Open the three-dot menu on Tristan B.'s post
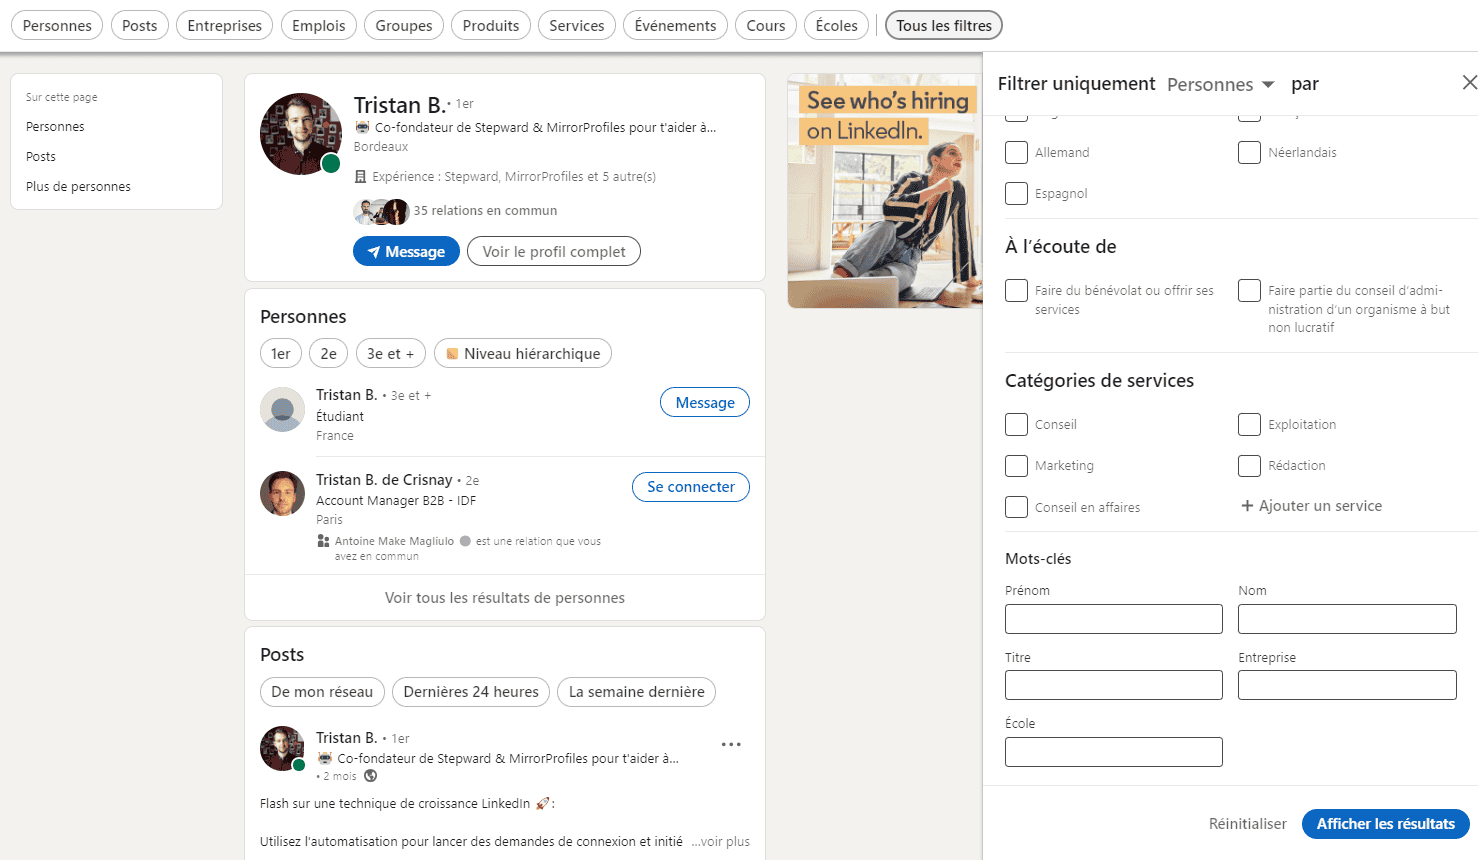This screenshot has width=1478, height=860. click(731, 744)
